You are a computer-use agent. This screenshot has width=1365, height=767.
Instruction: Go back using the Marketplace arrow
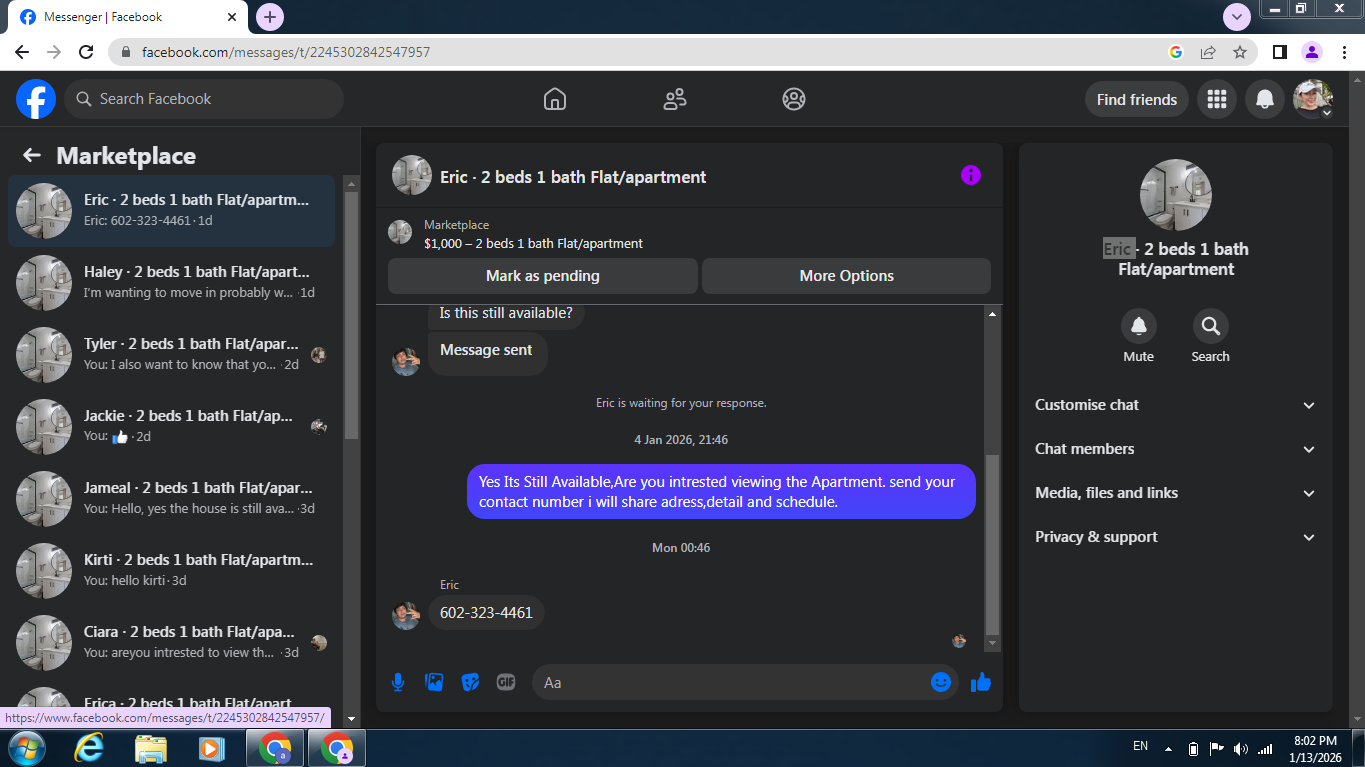pos(32,155)
